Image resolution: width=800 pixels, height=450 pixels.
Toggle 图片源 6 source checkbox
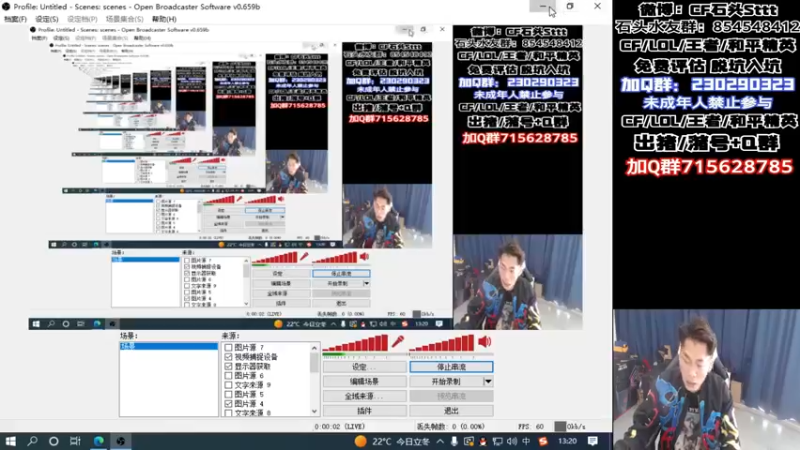pyautogui.click(x=228, y=376)
